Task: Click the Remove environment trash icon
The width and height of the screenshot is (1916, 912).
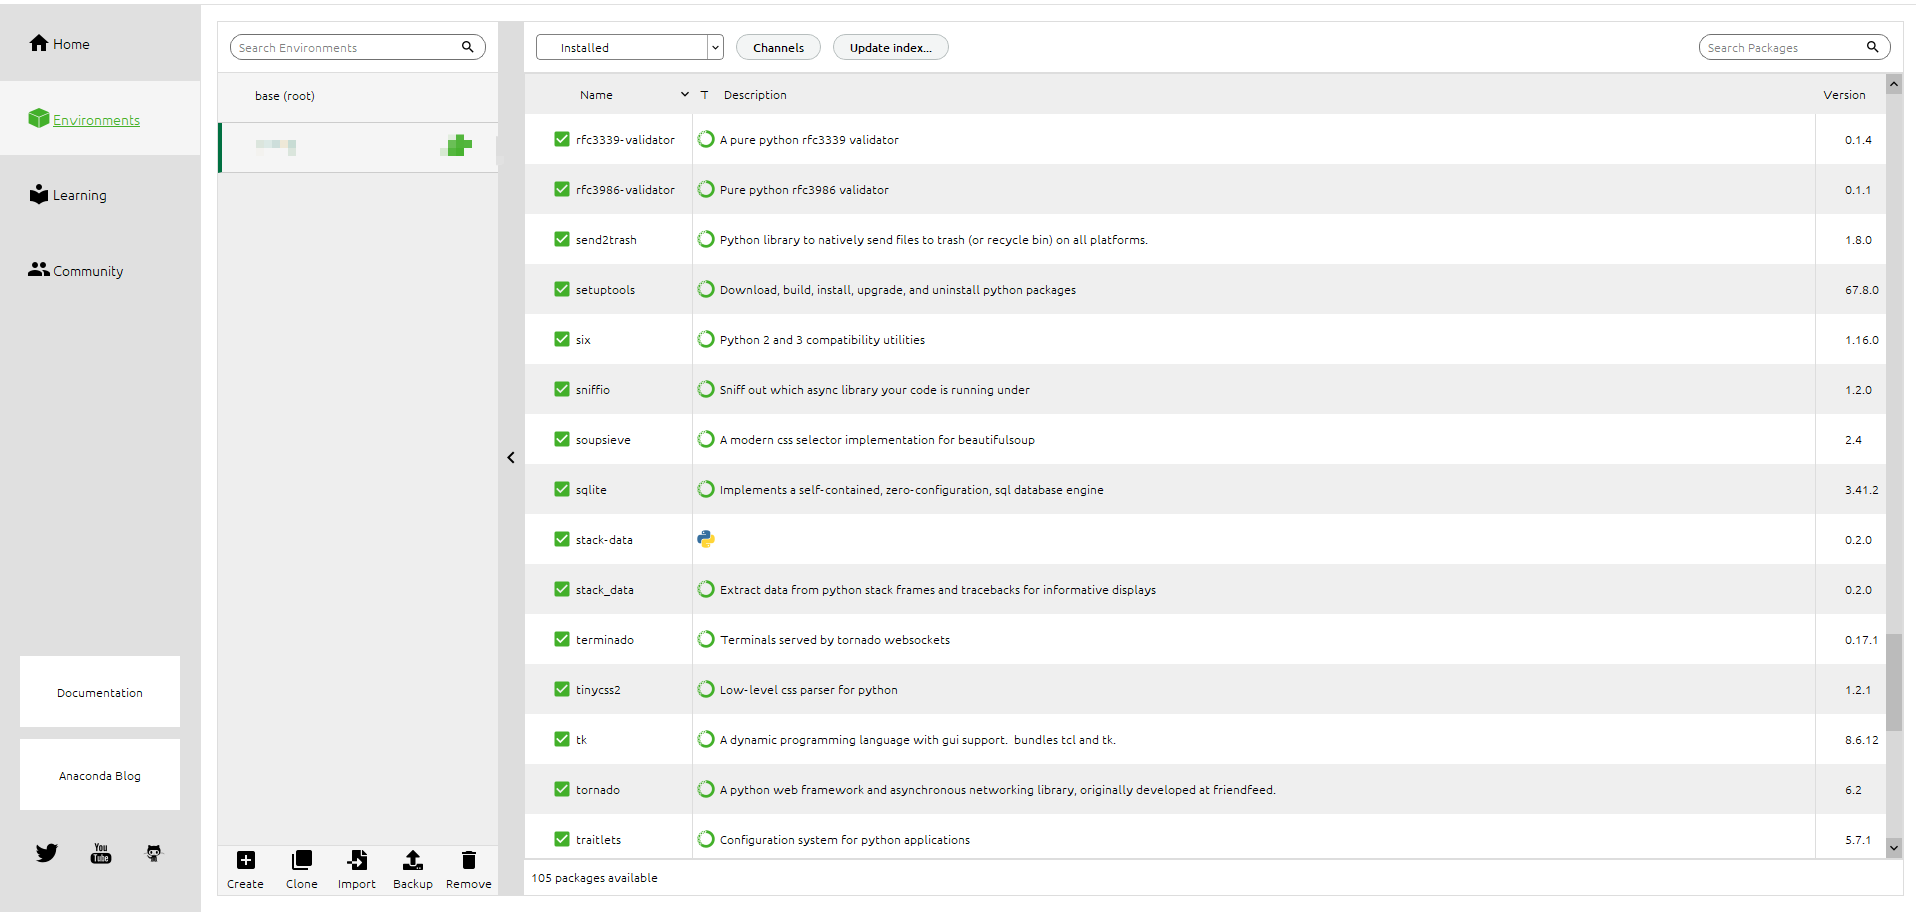Action: point(468,861)
